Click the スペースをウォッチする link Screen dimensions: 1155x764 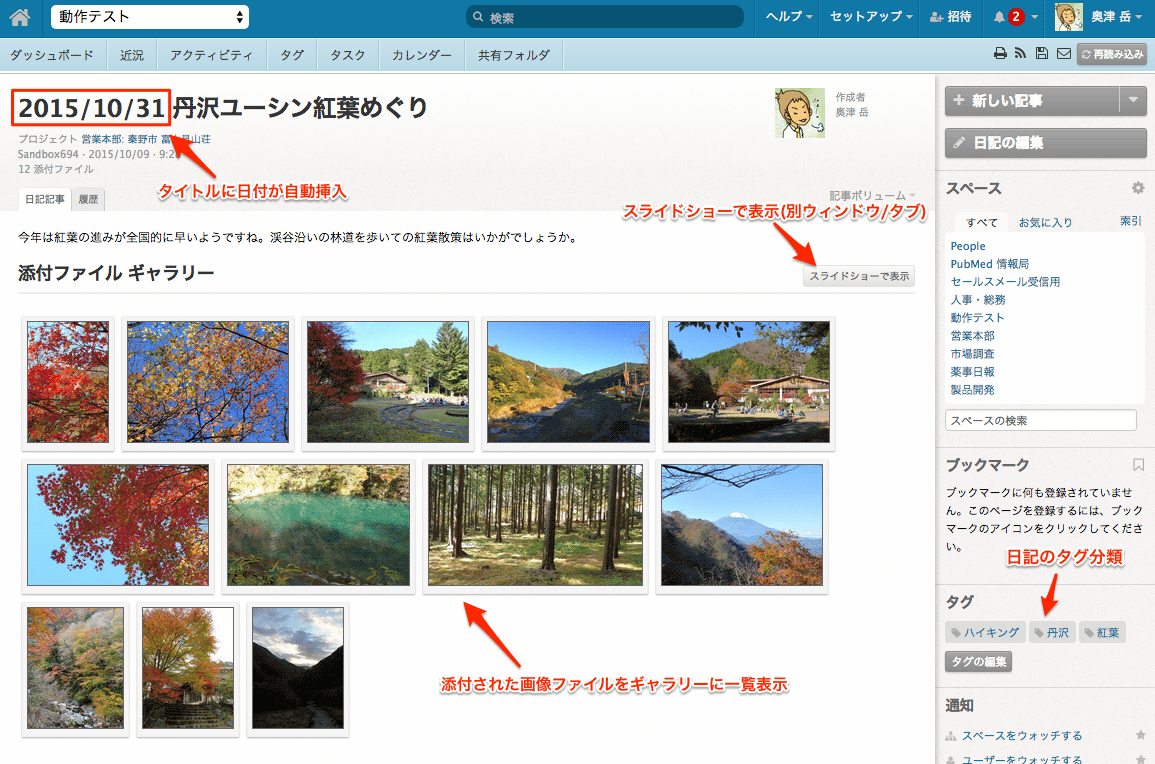tap(1022, 735)
